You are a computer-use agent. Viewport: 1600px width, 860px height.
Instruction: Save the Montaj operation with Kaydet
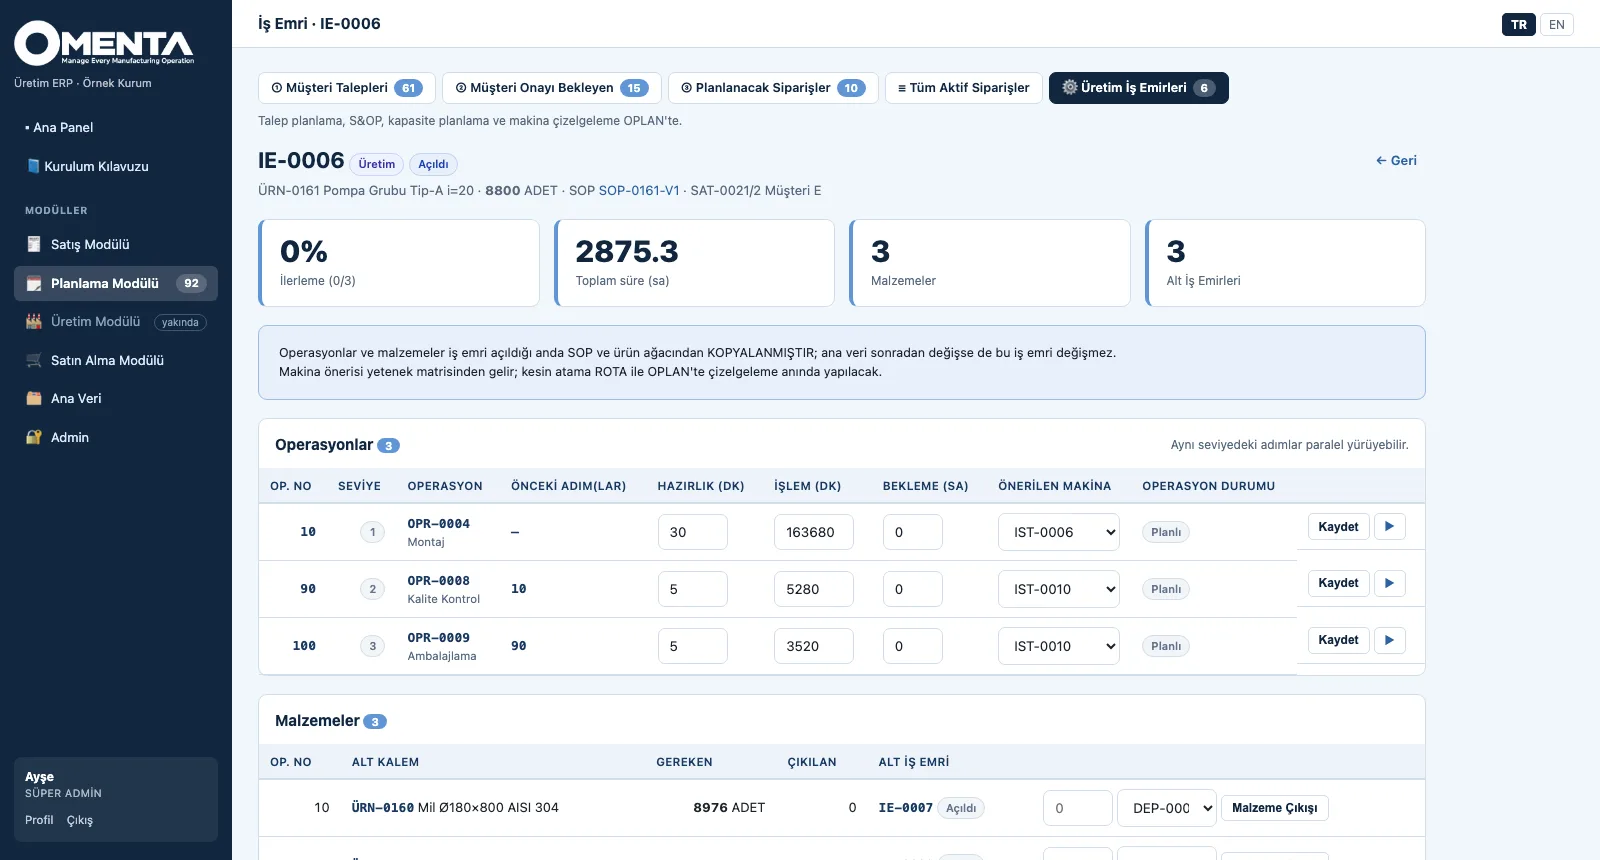point(1338,527)
